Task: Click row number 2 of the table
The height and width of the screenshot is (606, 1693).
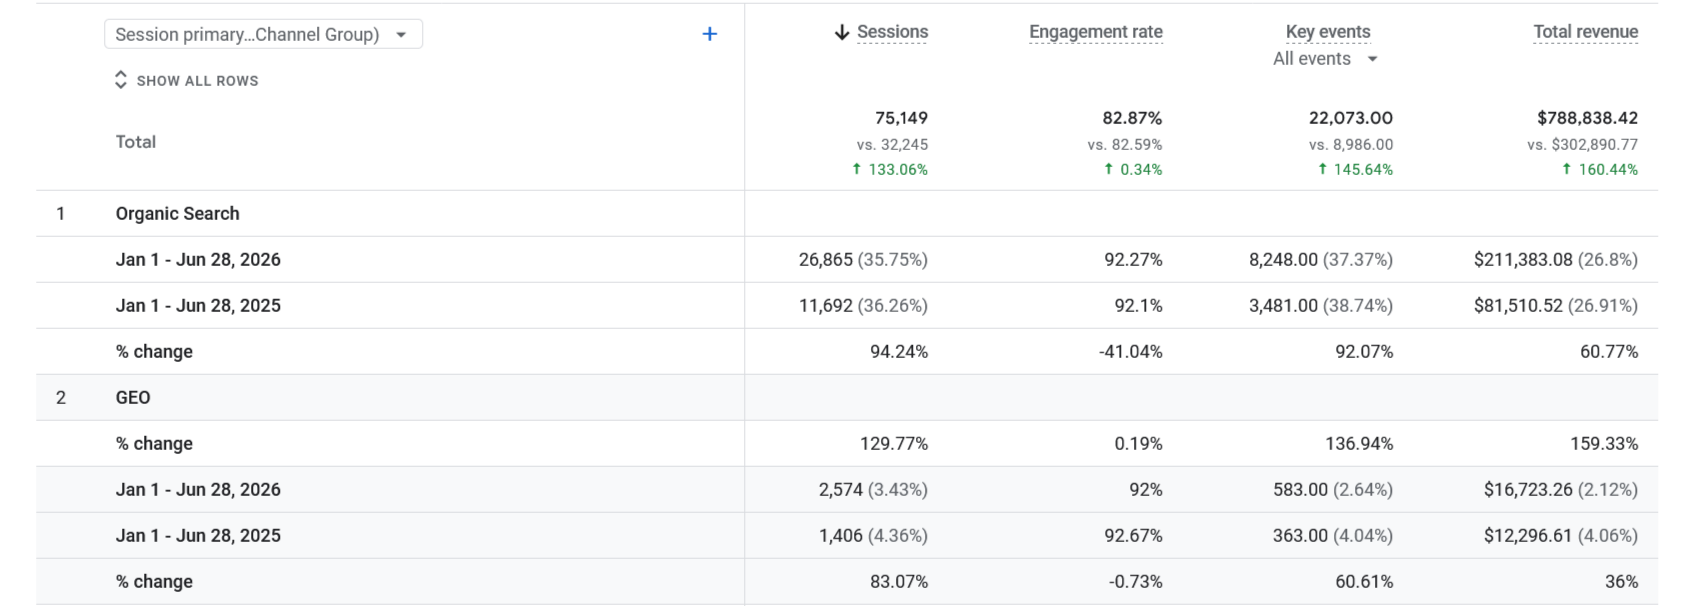Action: click(x=61, y=398)
